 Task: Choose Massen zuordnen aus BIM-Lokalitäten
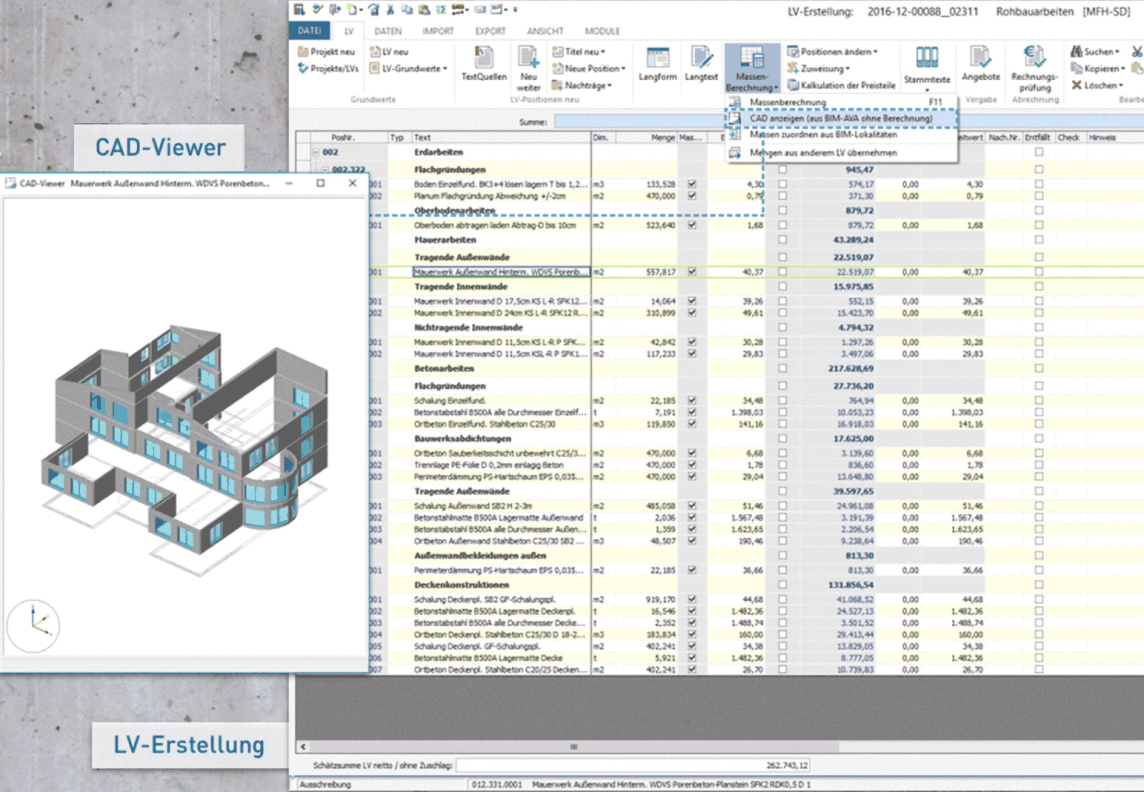[x=840, y=135]
